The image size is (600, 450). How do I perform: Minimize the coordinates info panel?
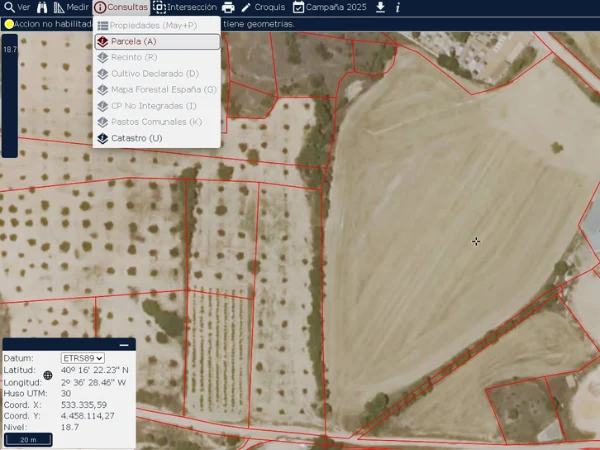[125, 345]
